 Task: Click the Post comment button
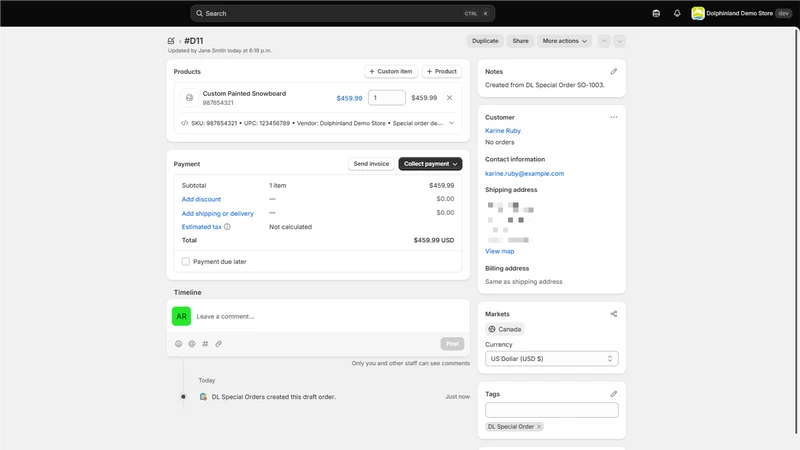(x=453, y=344)
